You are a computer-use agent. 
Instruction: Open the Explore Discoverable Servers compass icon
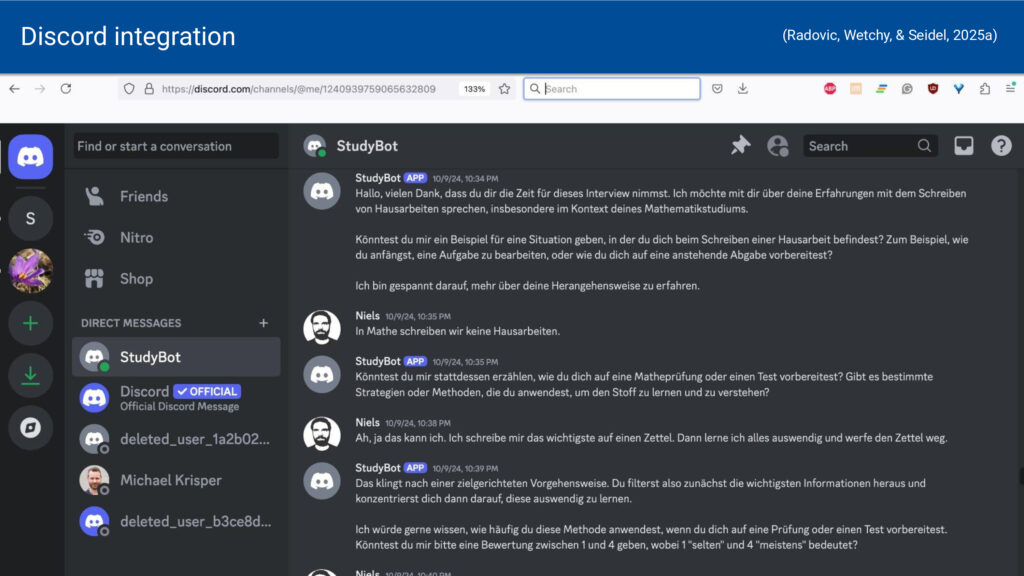30,428
